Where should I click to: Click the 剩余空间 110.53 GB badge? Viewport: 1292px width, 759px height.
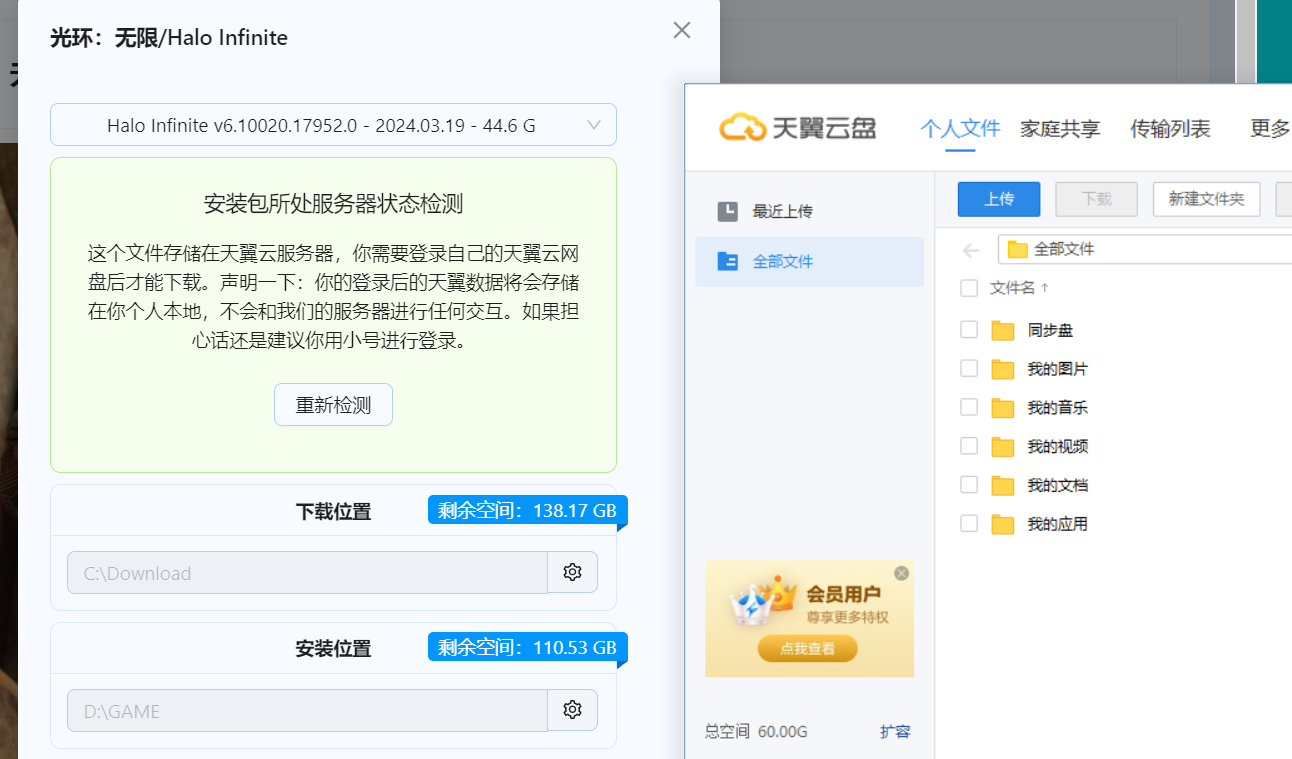click(x=527, y=647)
